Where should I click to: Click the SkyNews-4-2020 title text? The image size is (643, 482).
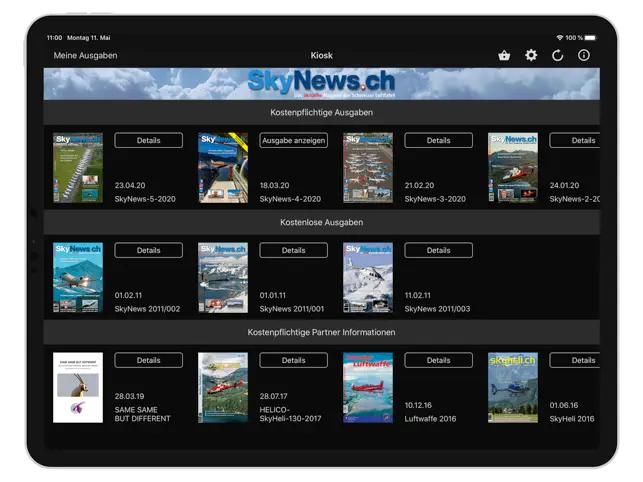pos(290,199)
